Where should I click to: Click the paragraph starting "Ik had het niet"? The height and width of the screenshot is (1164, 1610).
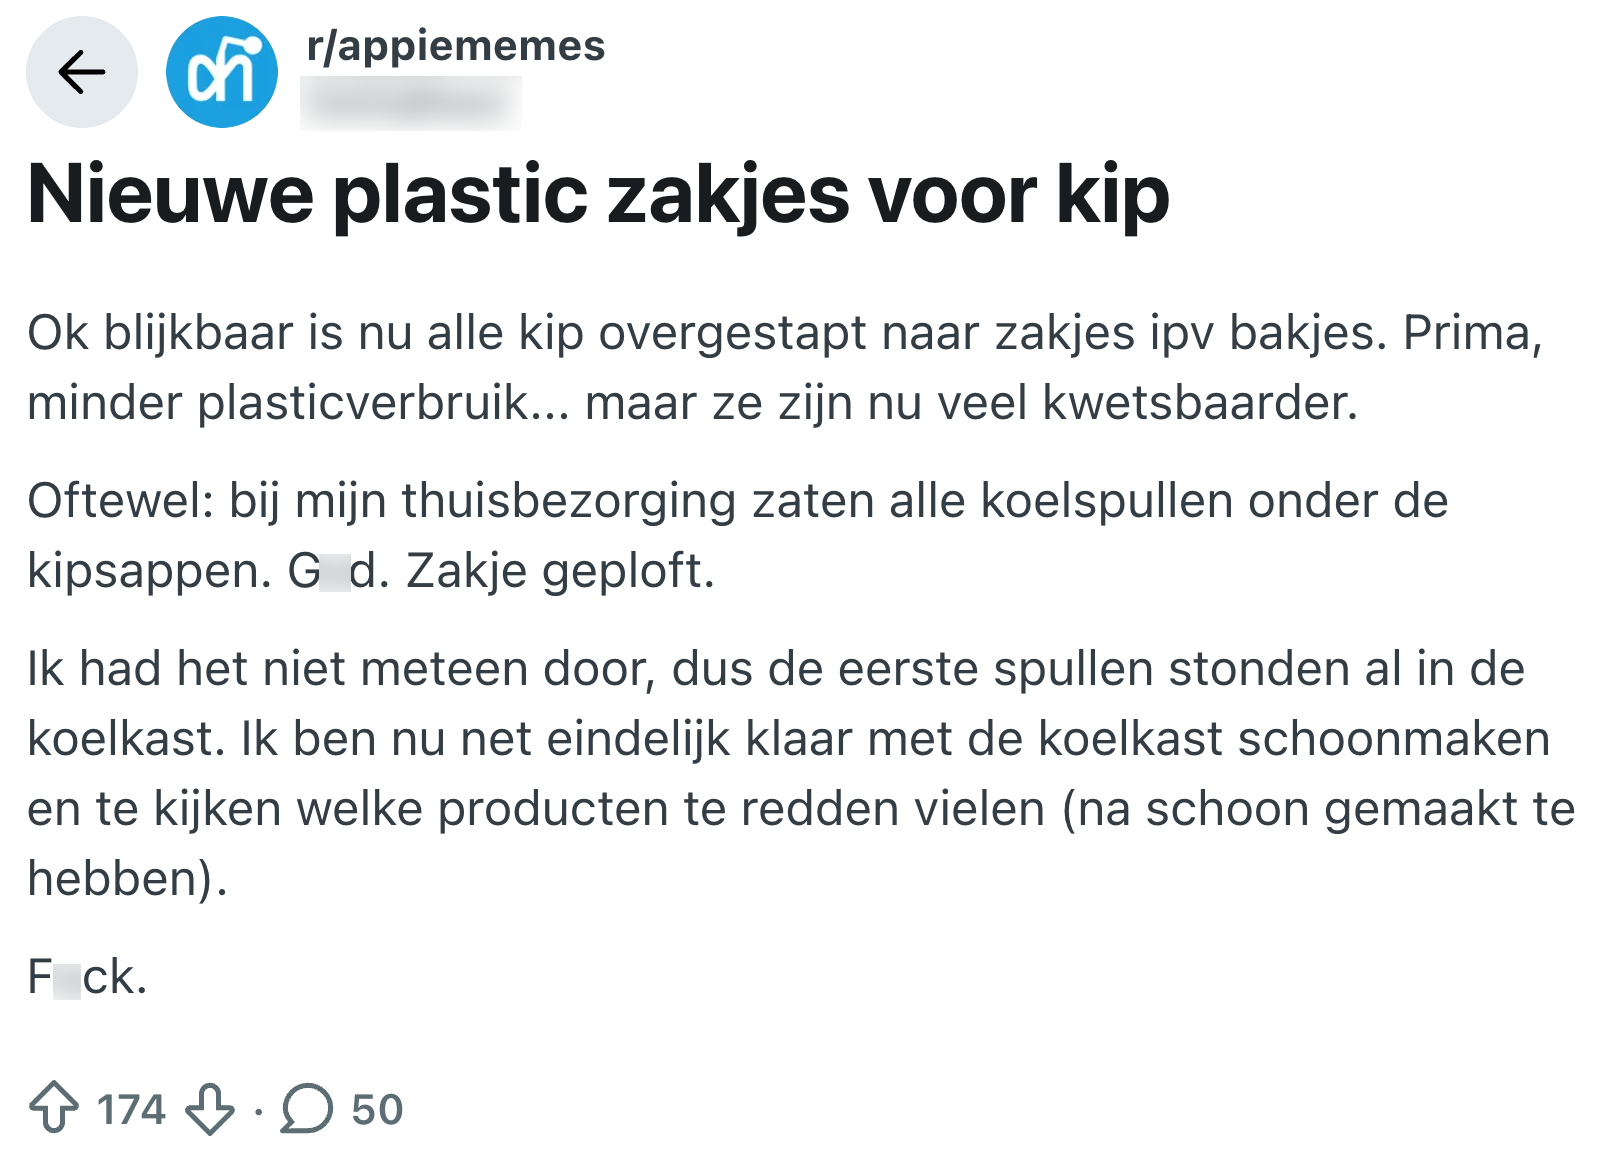(800, 773)
